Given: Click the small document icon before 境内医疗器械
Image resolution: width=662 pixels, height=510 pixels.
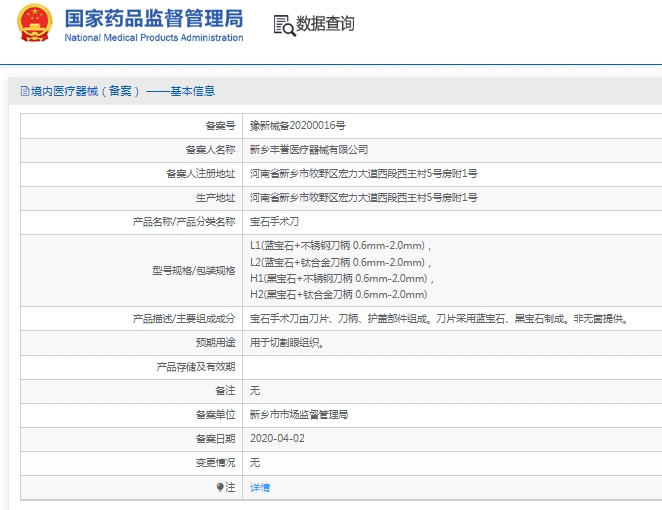Looking at the screenshot, I should [x=25, y=91].
